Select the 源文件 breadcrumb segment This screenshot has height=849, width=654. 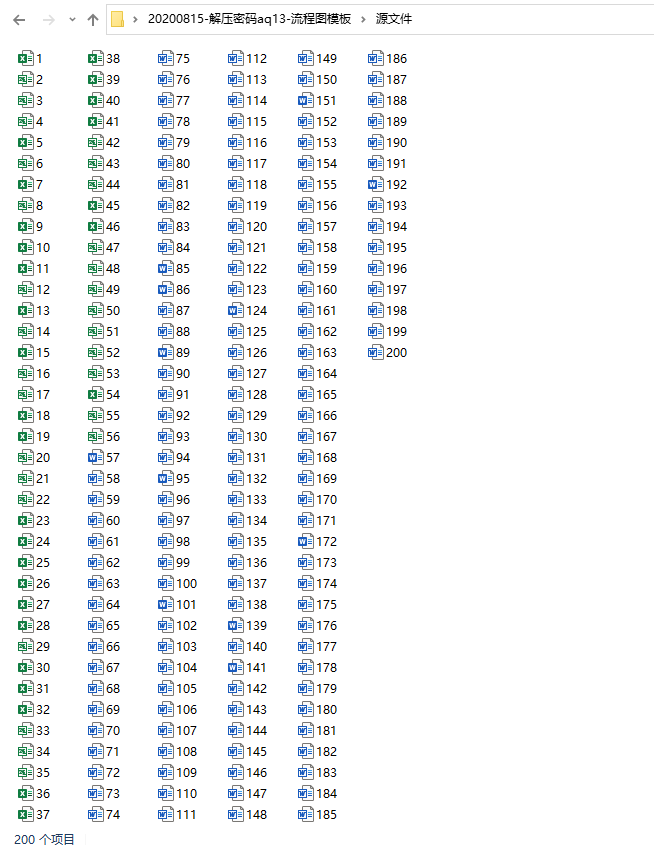394,19
